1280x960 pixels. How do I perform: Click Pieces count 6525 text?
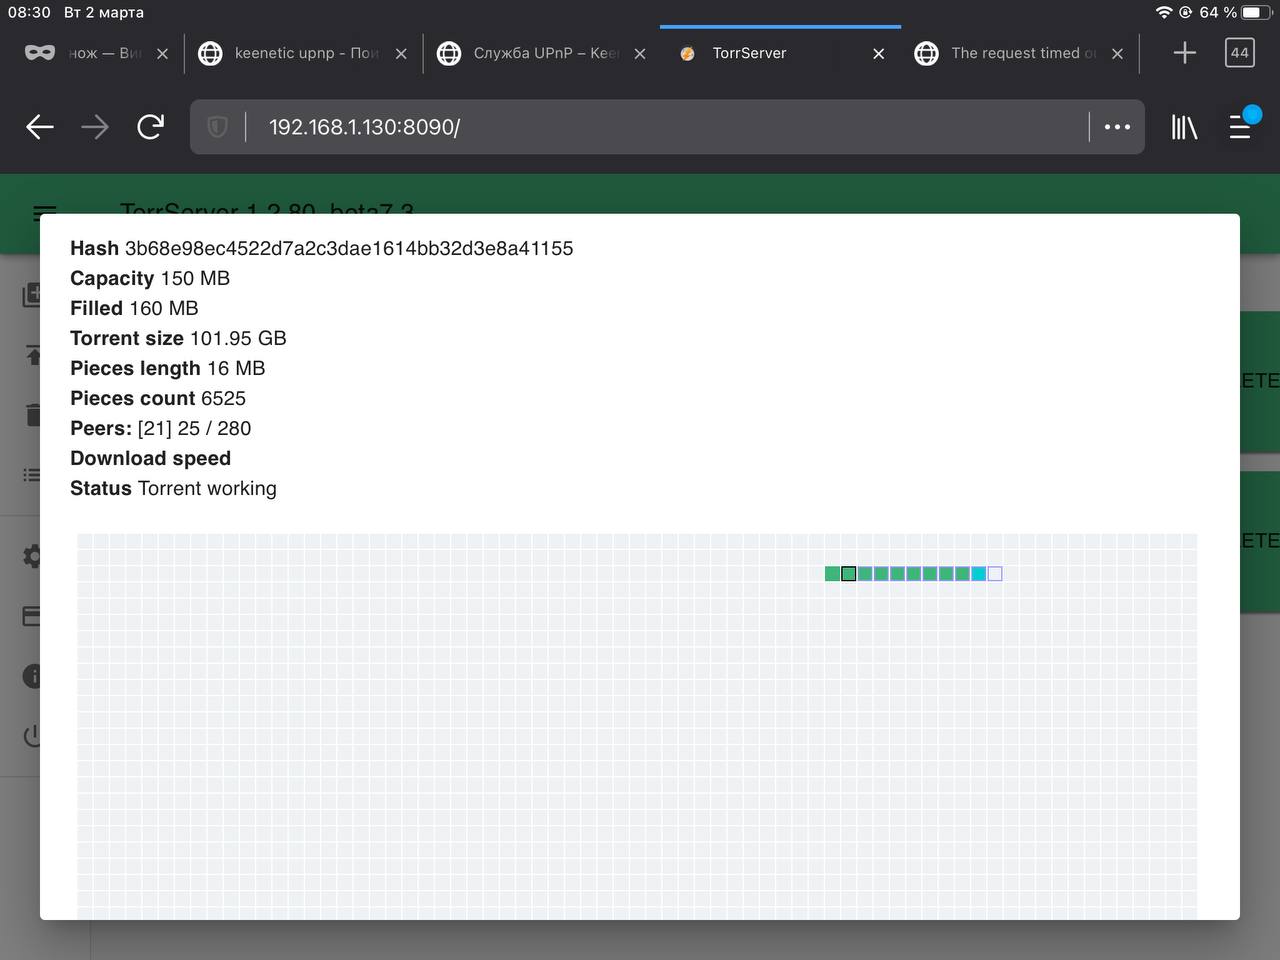pyautogui.click(x=158, y=398)
